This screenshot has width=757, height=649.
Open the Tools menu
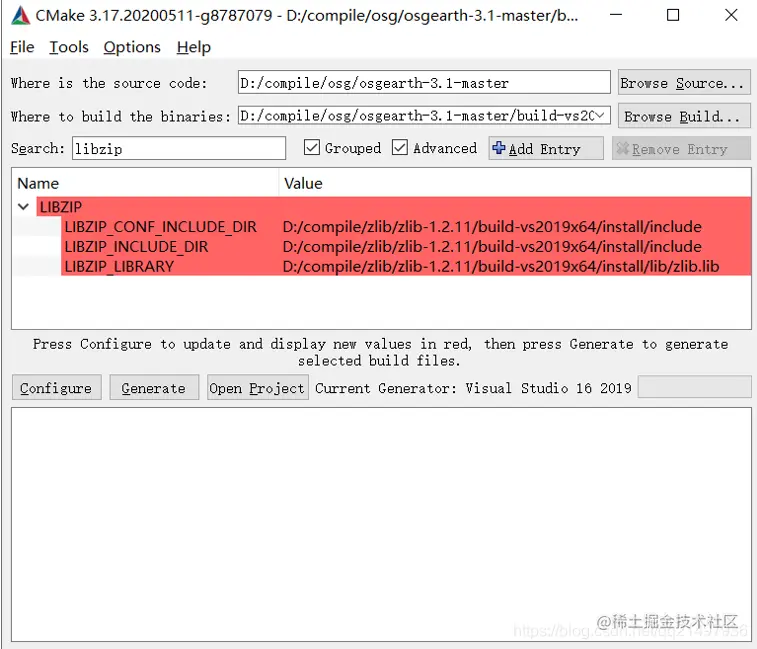click(69, 47)
